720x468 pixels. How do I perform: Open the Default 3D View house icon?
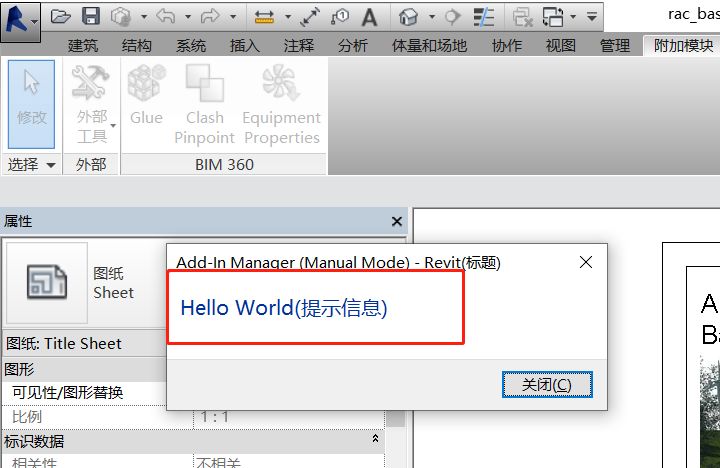tap(408, 17)
